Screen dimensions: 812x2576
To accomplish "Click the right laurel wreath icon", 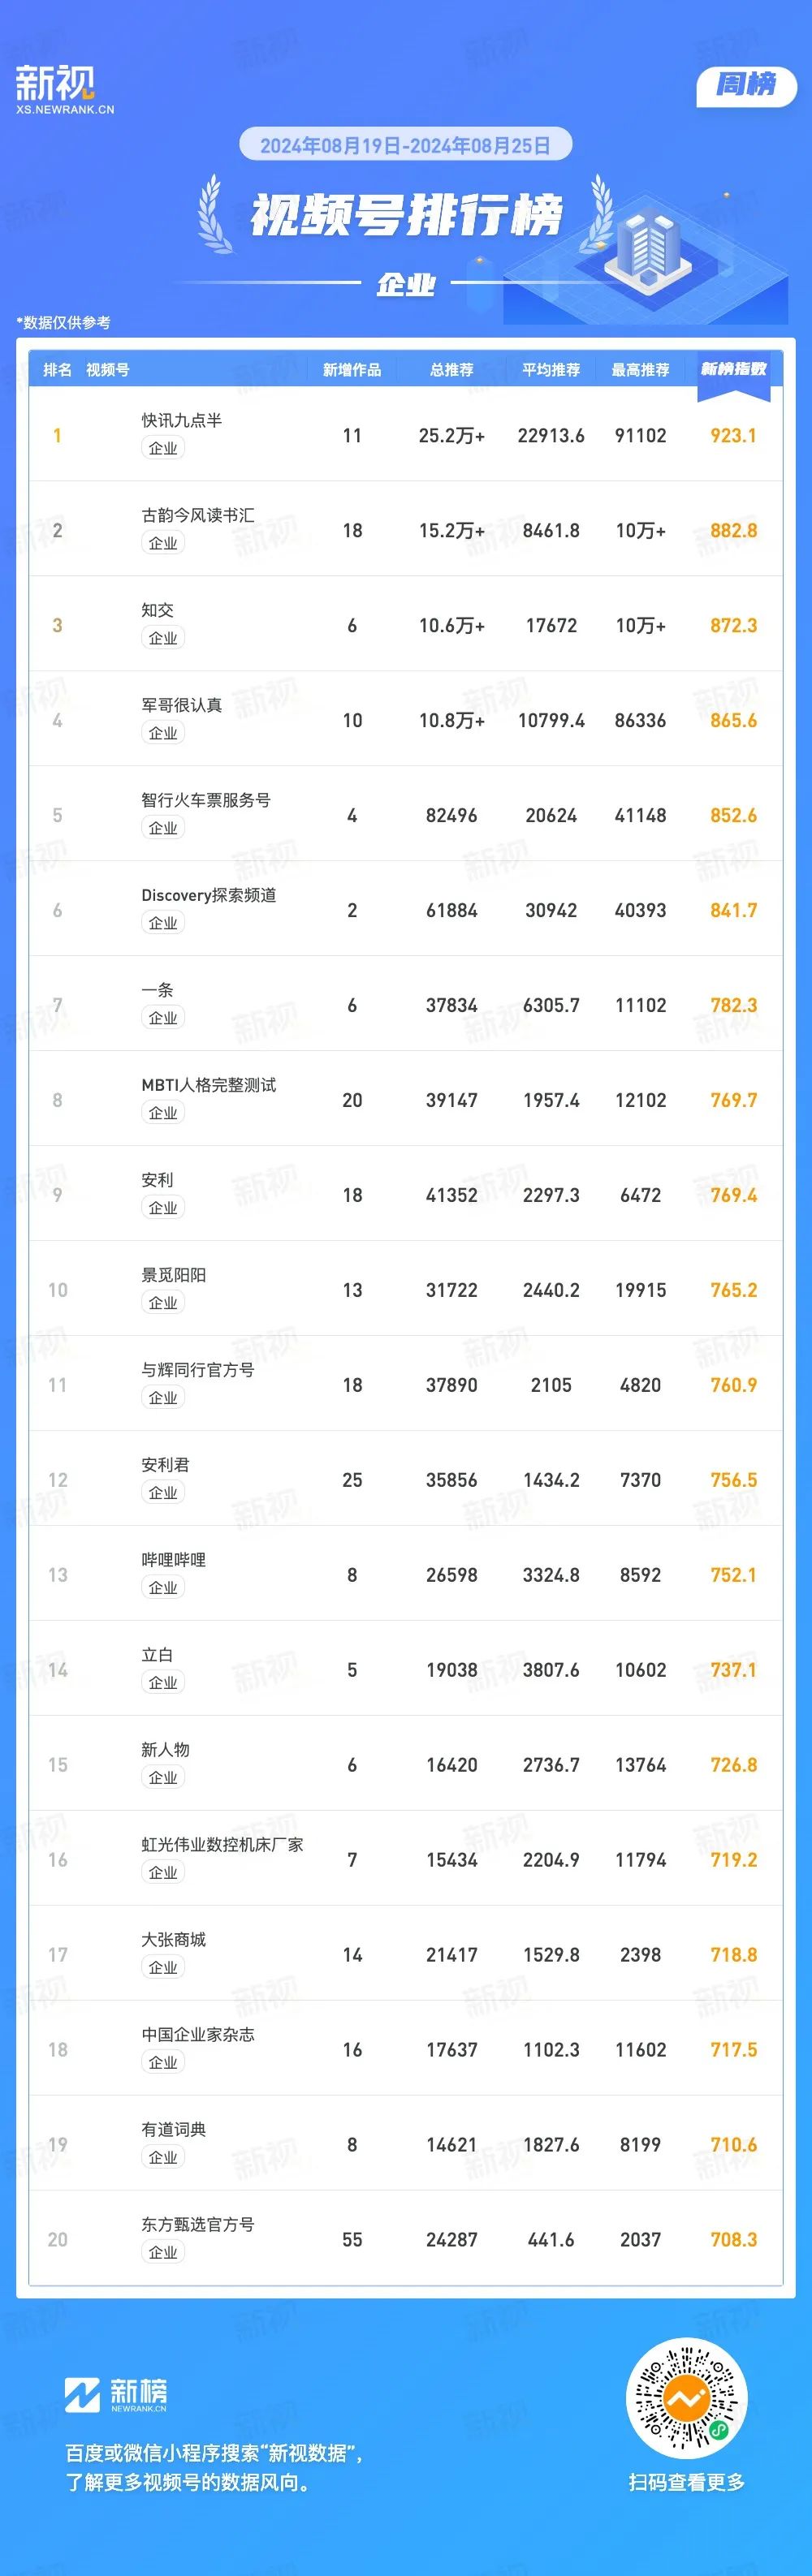I will [599, 214].
